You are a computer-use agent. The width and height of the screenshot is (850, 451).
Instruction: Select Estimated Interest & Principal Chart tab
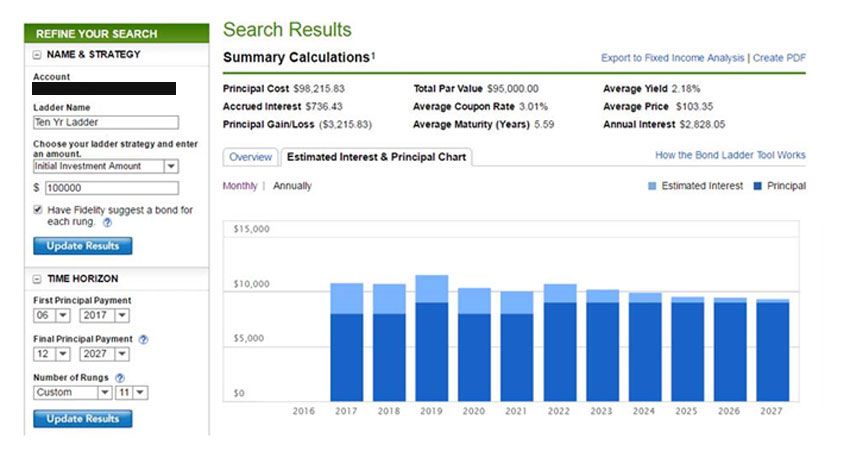tap(375, 157)
